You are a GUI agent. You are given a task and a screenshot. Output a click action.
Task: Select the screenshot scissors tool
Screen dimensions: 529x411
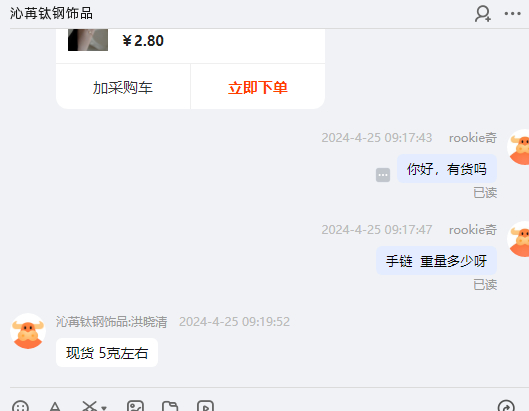point(89,406)
